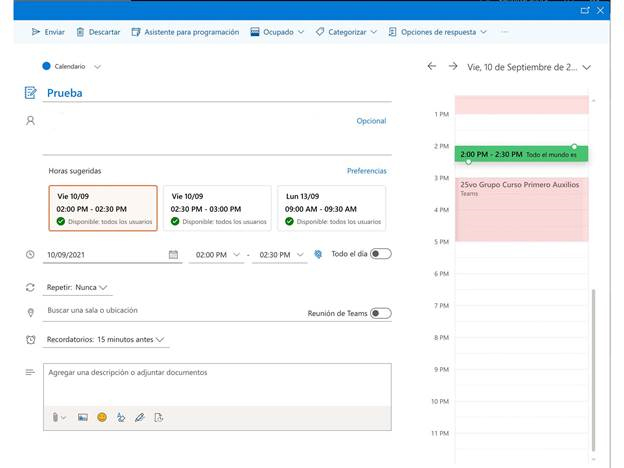Screen dimensions: 624x468
Task: Go to the next day arrow
Action: [x=453, y=66]
